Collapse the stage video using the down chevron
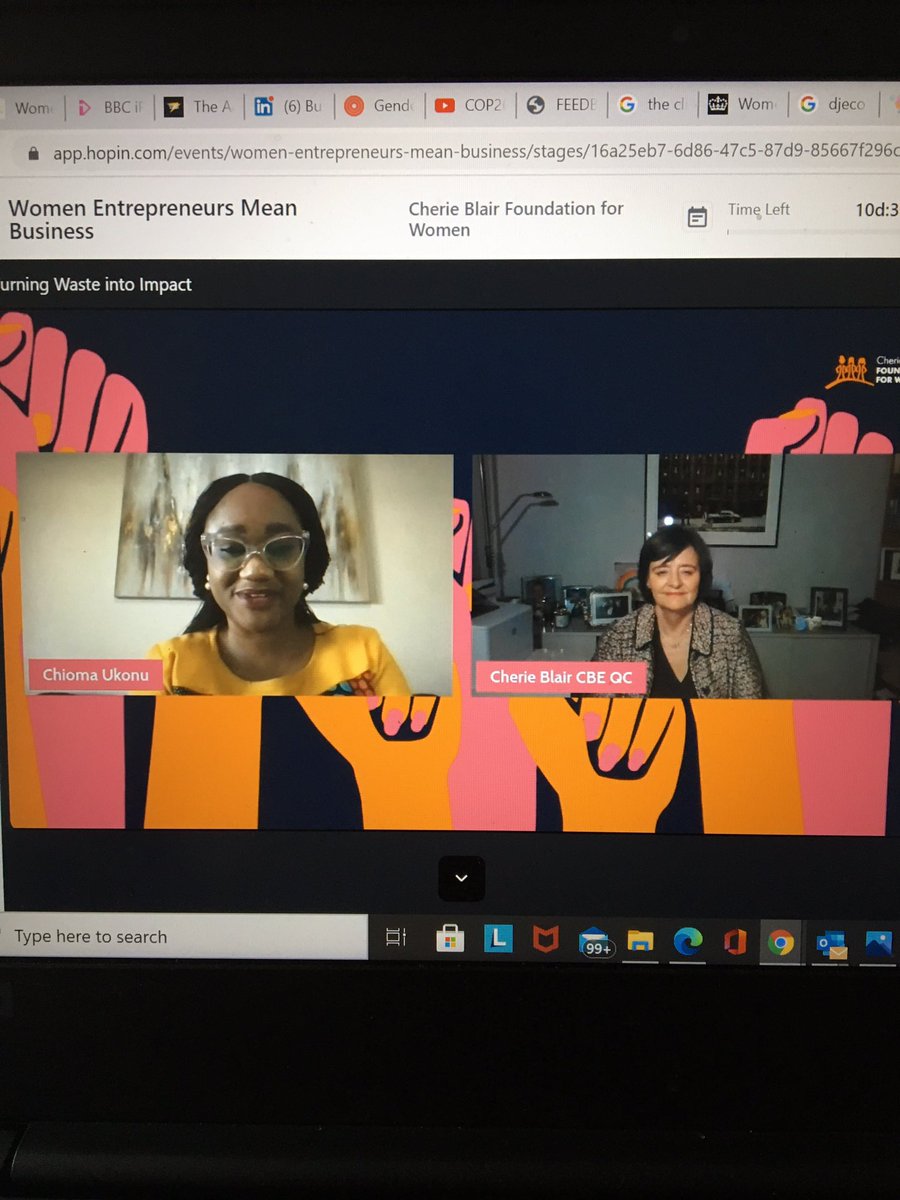The height and width of the screenshot is (1200, 900). tap(461, 878)
